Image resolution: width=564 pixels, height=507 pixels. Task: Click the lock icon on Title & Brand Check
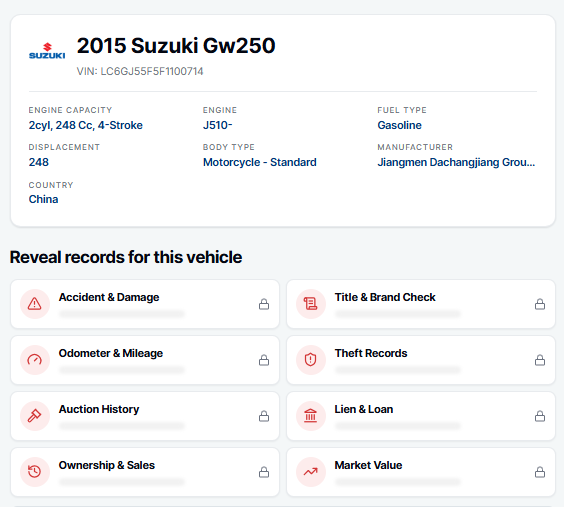click(540, 304)
